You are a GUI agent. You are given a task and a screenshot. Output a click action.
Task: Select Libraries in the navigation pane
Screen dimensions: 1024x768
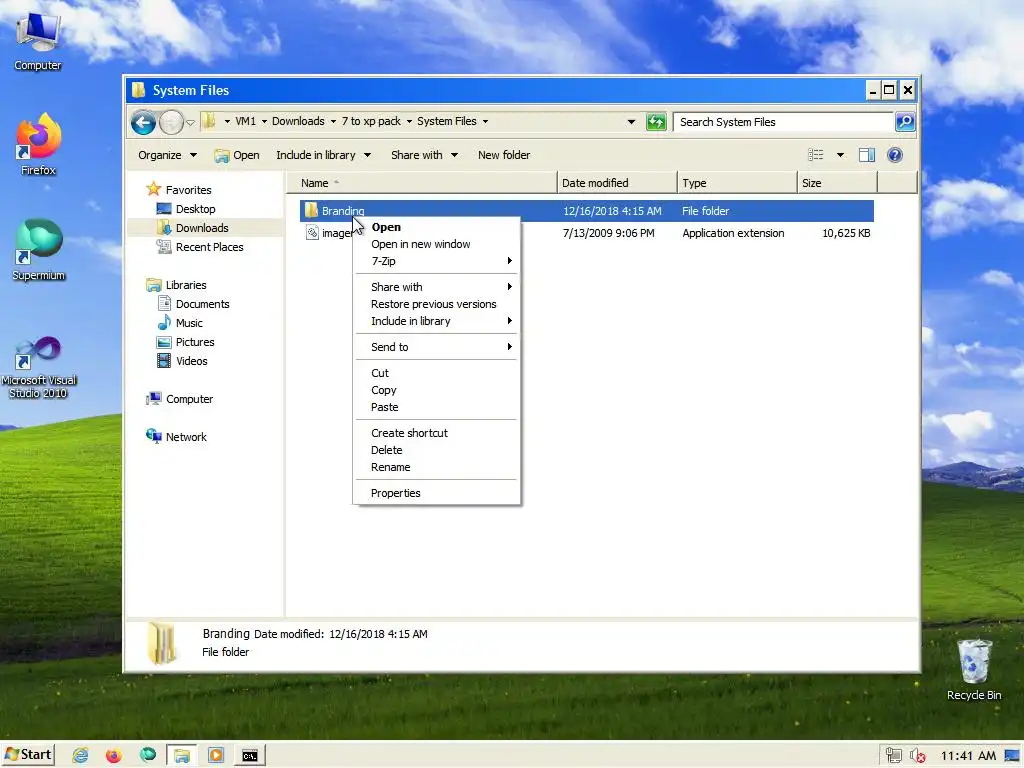click(185, 285)
